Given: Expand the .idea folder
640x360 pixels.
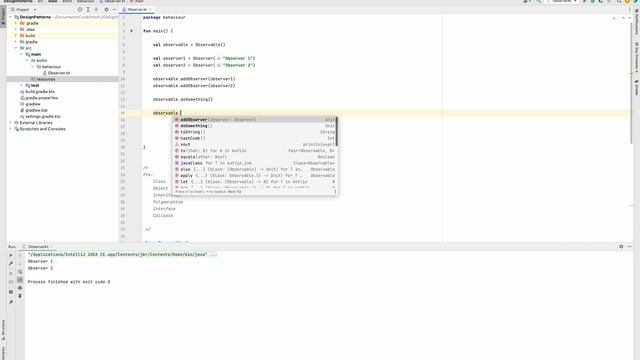Looking at the screenshot, I should point(16,29).
